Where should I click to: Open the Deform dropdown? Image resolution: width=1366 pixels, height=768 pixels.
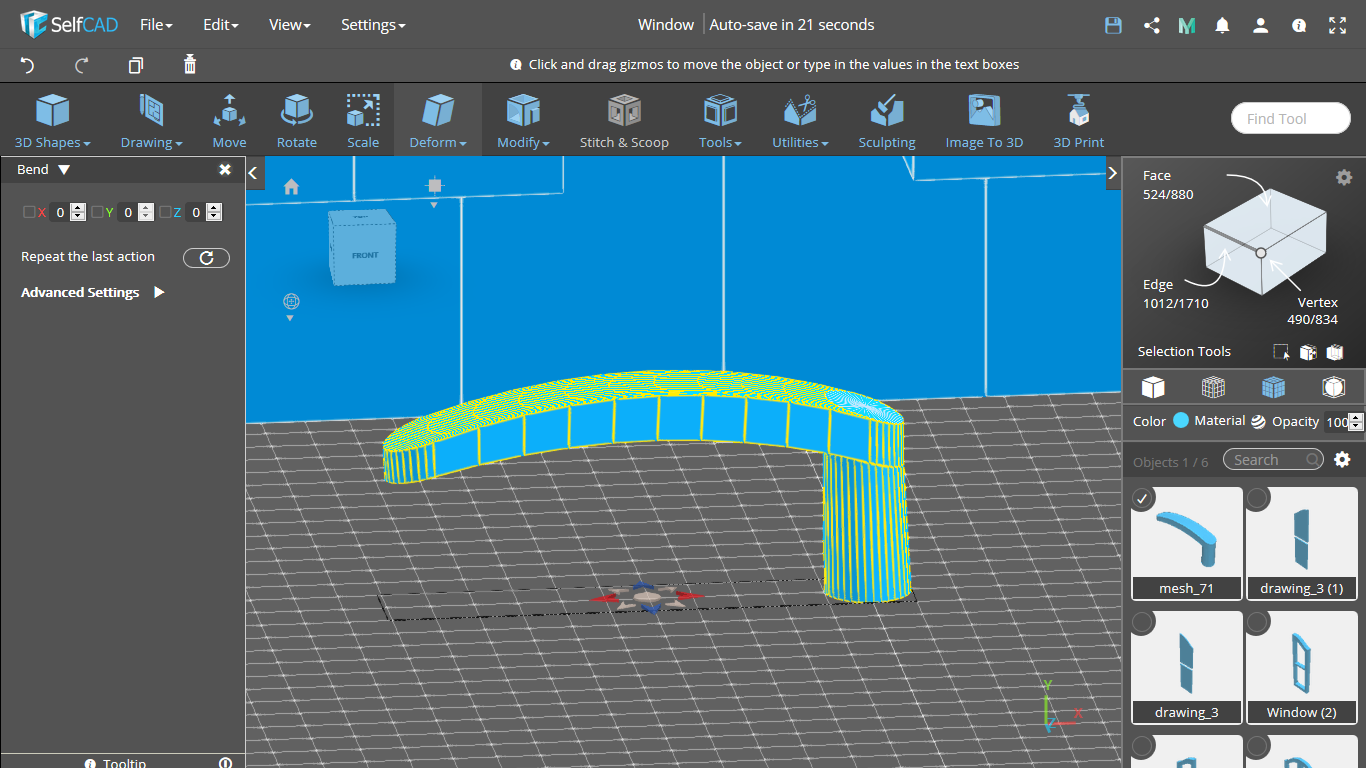438,120
